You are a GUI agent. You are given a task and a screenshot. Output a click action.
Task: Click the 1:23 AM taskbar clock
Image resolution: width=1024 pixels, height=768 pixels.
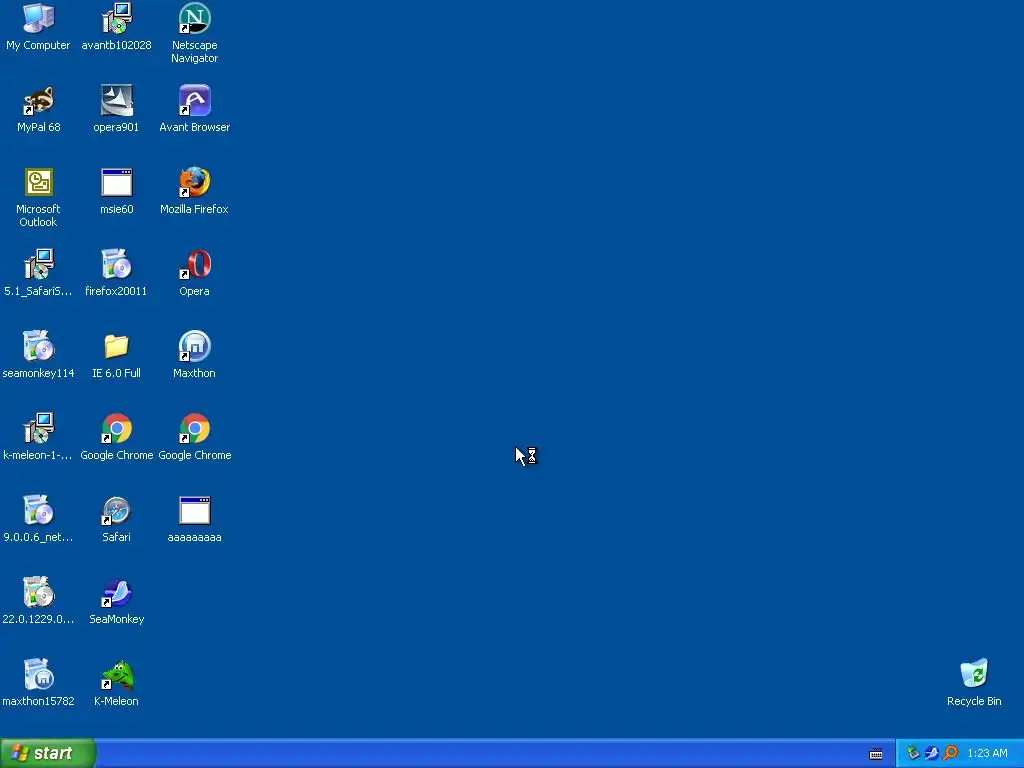(x=987, y=753)
